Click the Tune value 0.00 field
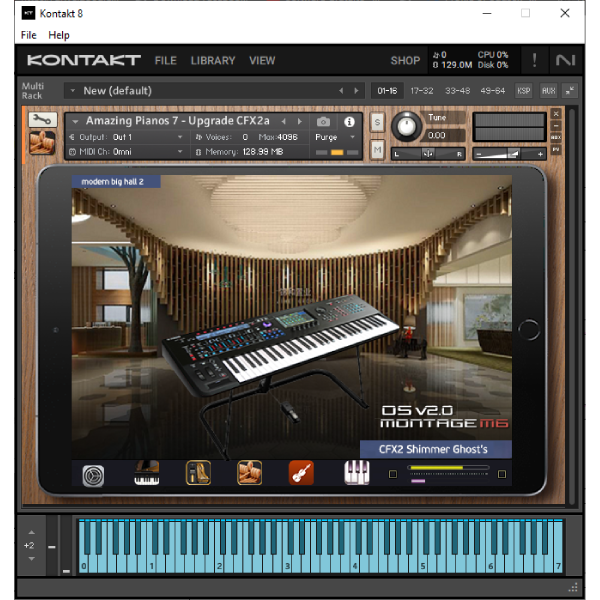 pyautogui.click(x=445, y=135)
